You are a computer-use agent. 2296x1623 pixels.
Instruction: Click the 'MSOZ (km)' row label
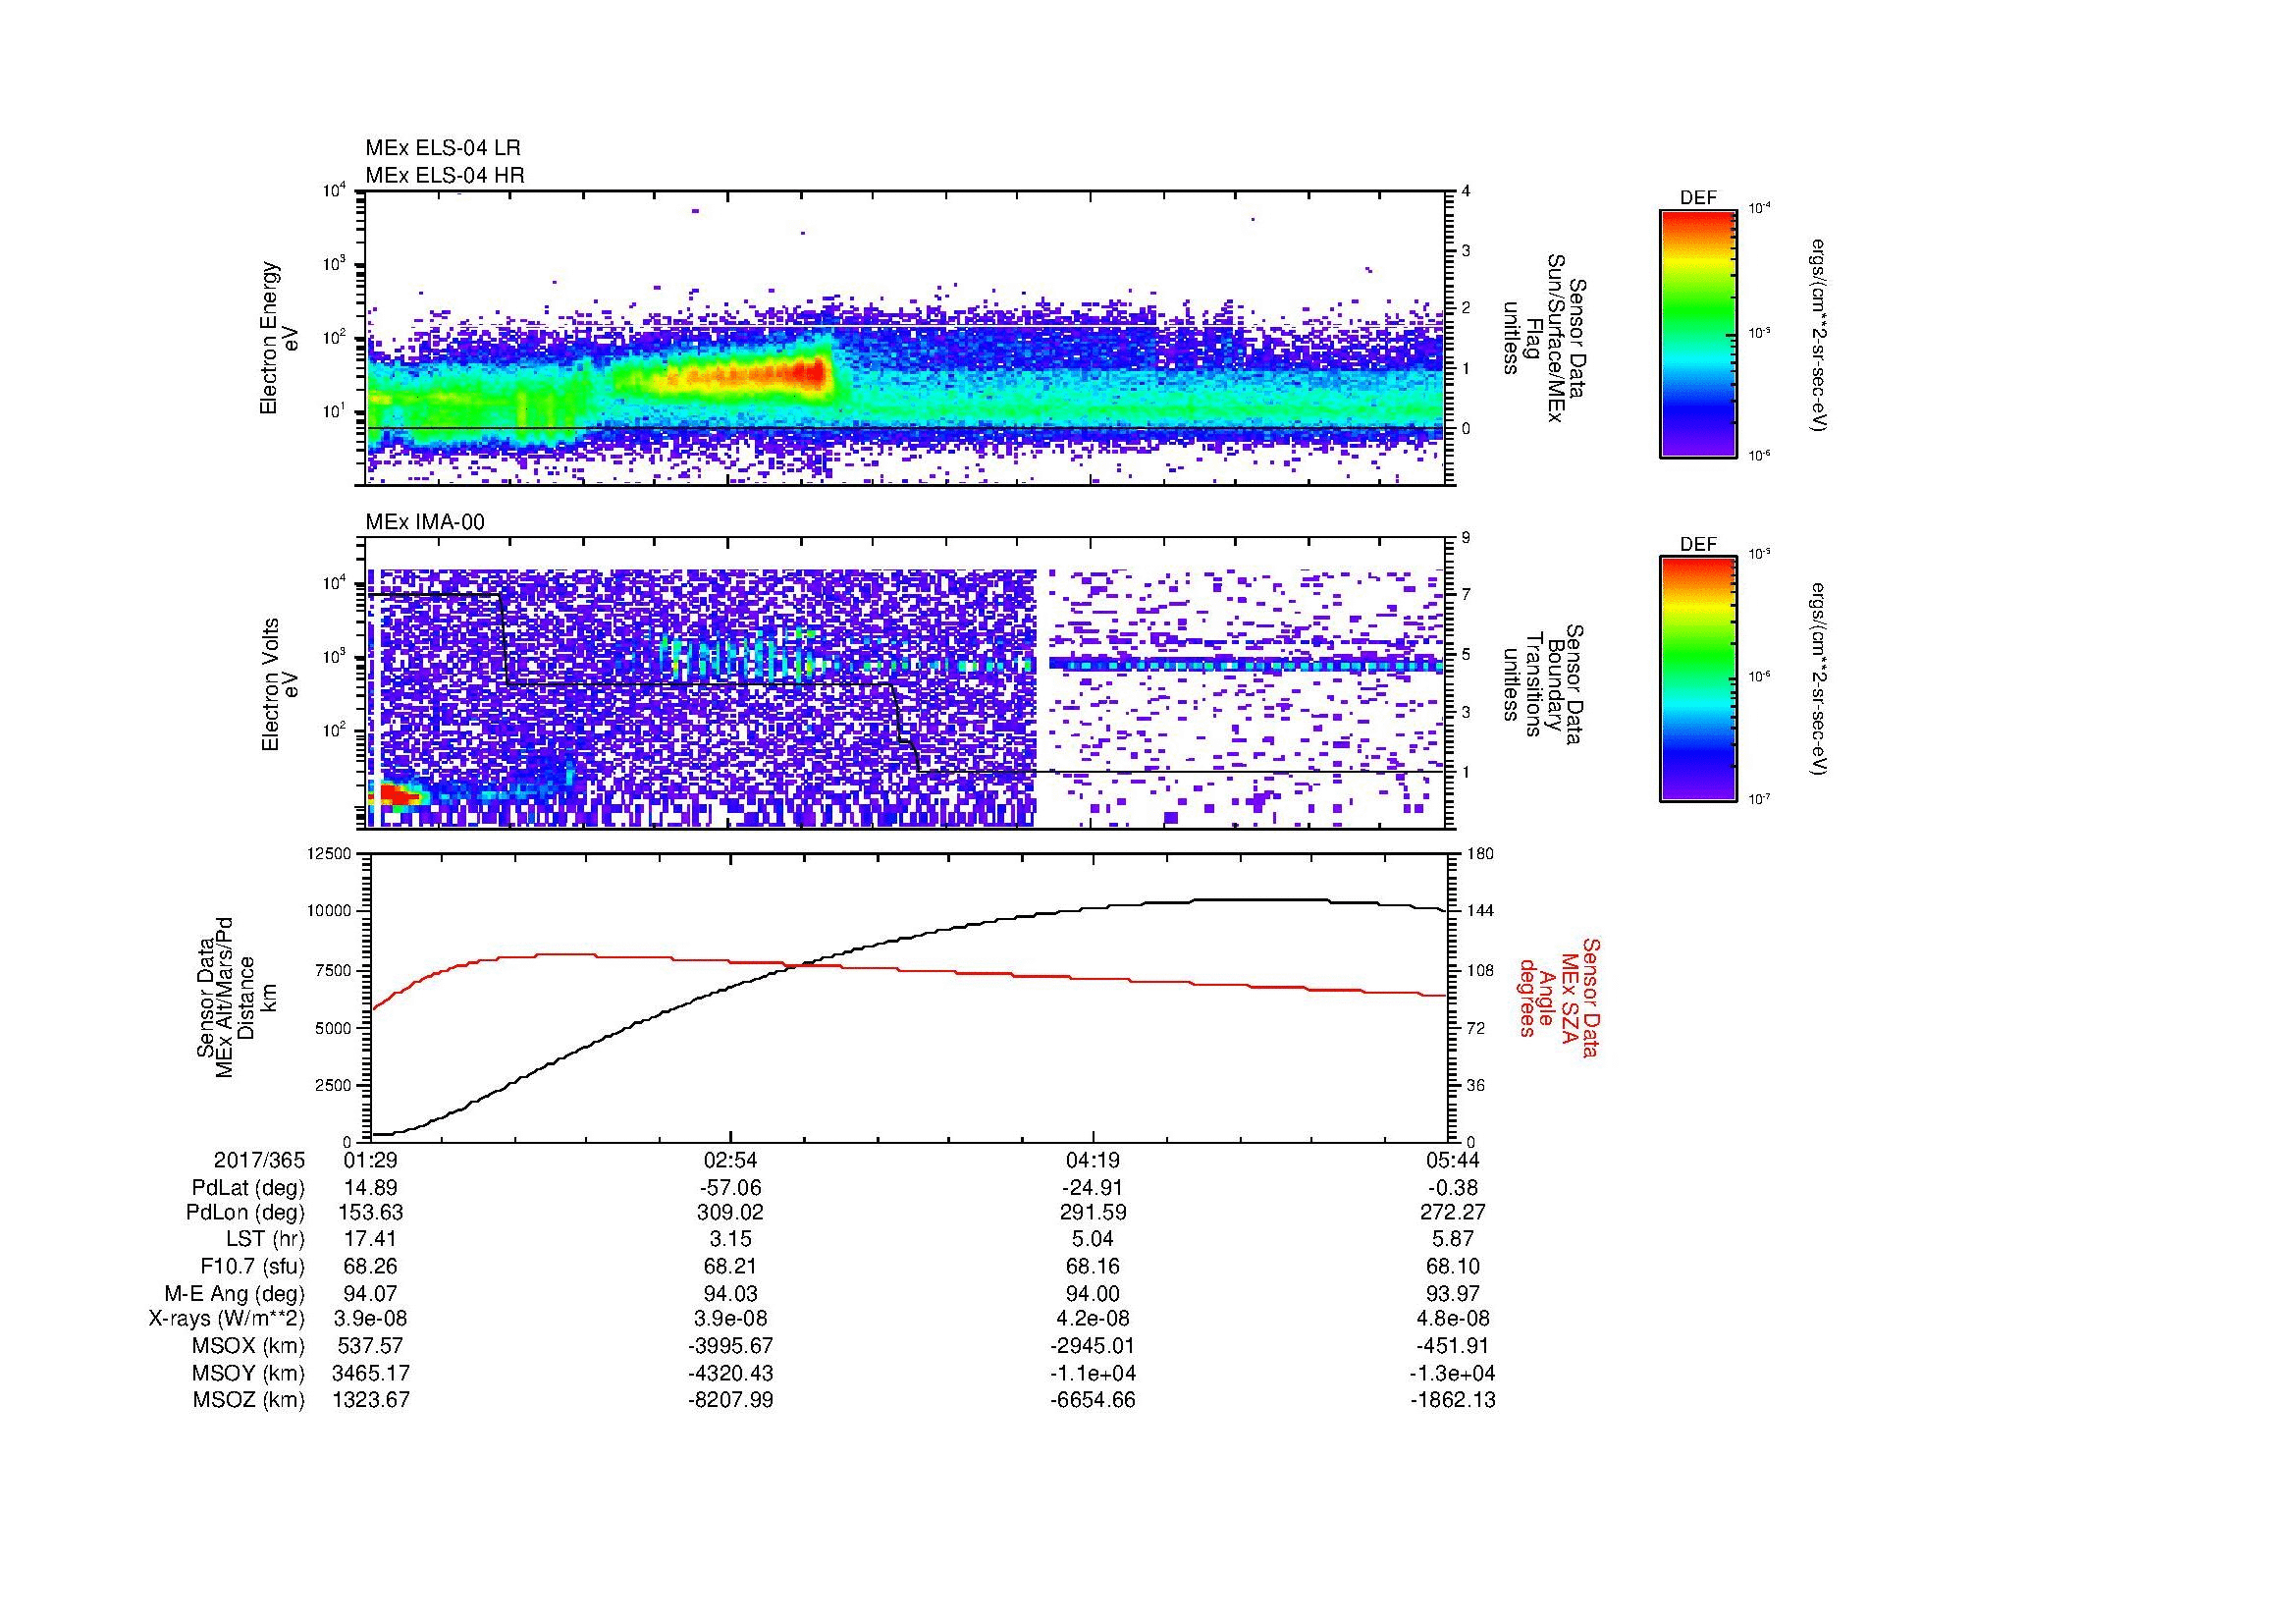pyautogui.click(x=248, y=1400)
